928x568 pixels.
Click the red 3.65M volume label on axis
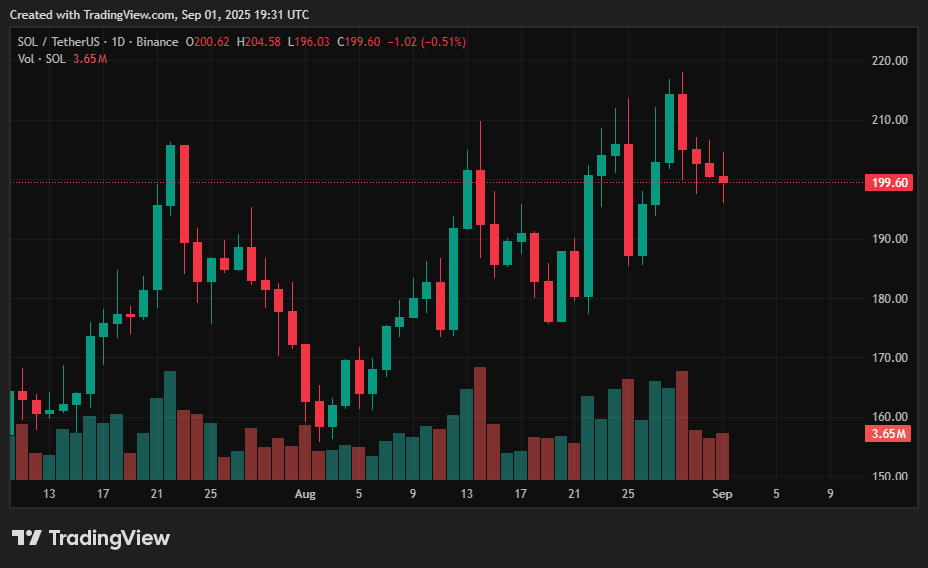(889, 434)
